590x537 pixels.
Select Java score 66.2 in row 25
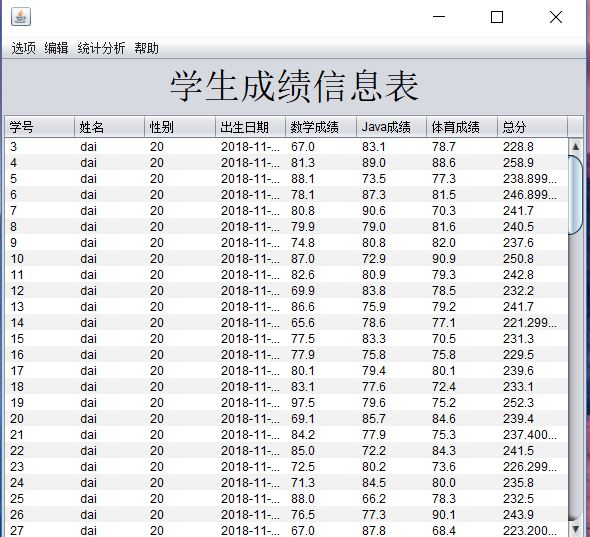click(392, 499)
